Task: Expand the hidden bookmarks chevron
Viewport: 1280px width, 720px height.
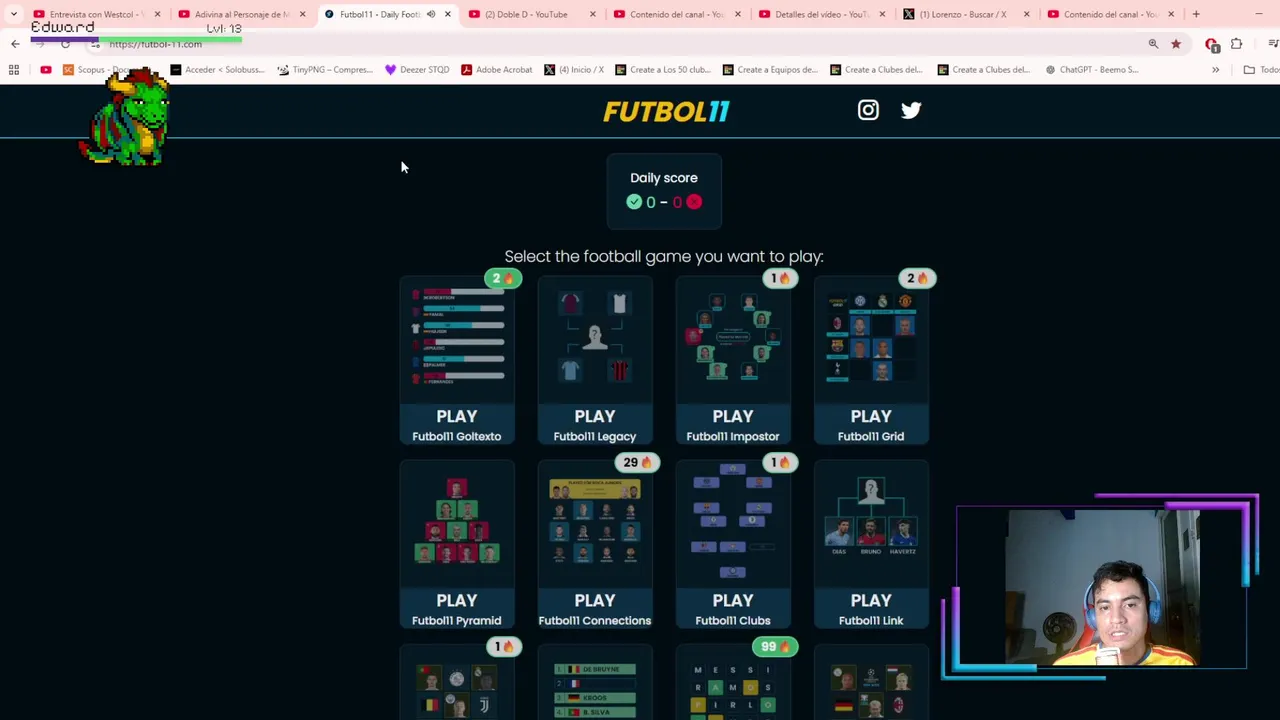Action: 1215,70
